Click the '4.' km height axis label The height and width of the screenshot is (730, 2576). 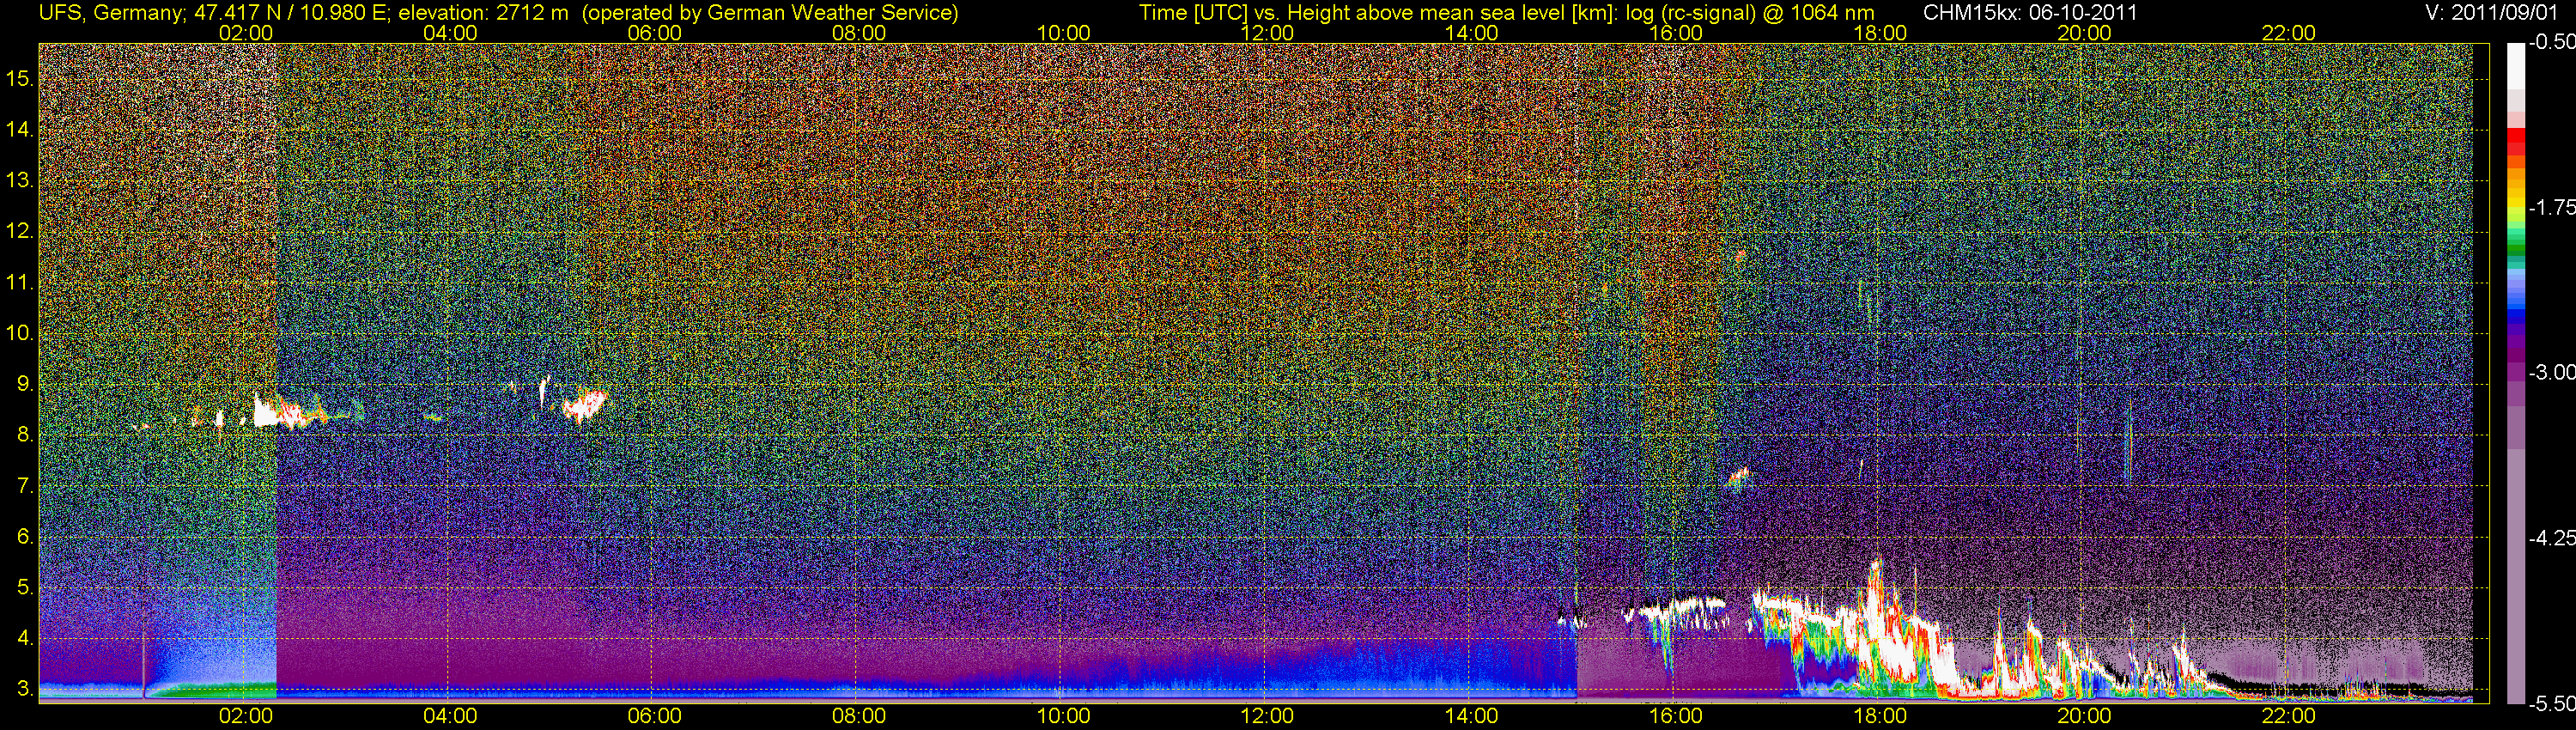click(25, 639)
